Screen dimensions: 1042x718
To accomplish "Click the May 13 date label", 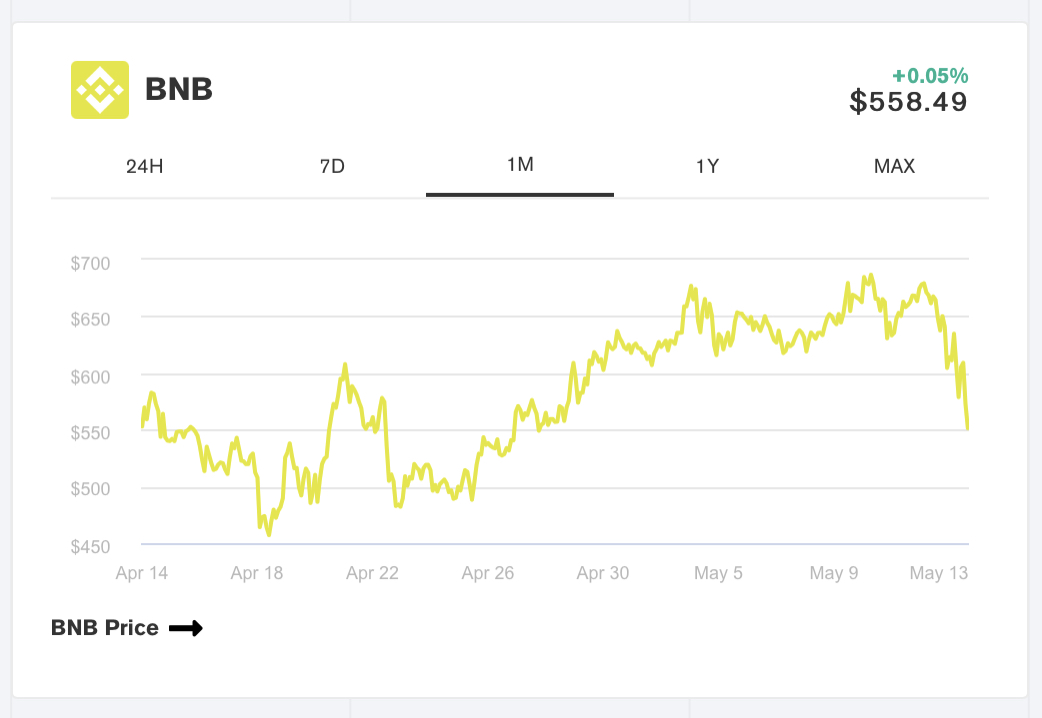I will coord(938,573).
